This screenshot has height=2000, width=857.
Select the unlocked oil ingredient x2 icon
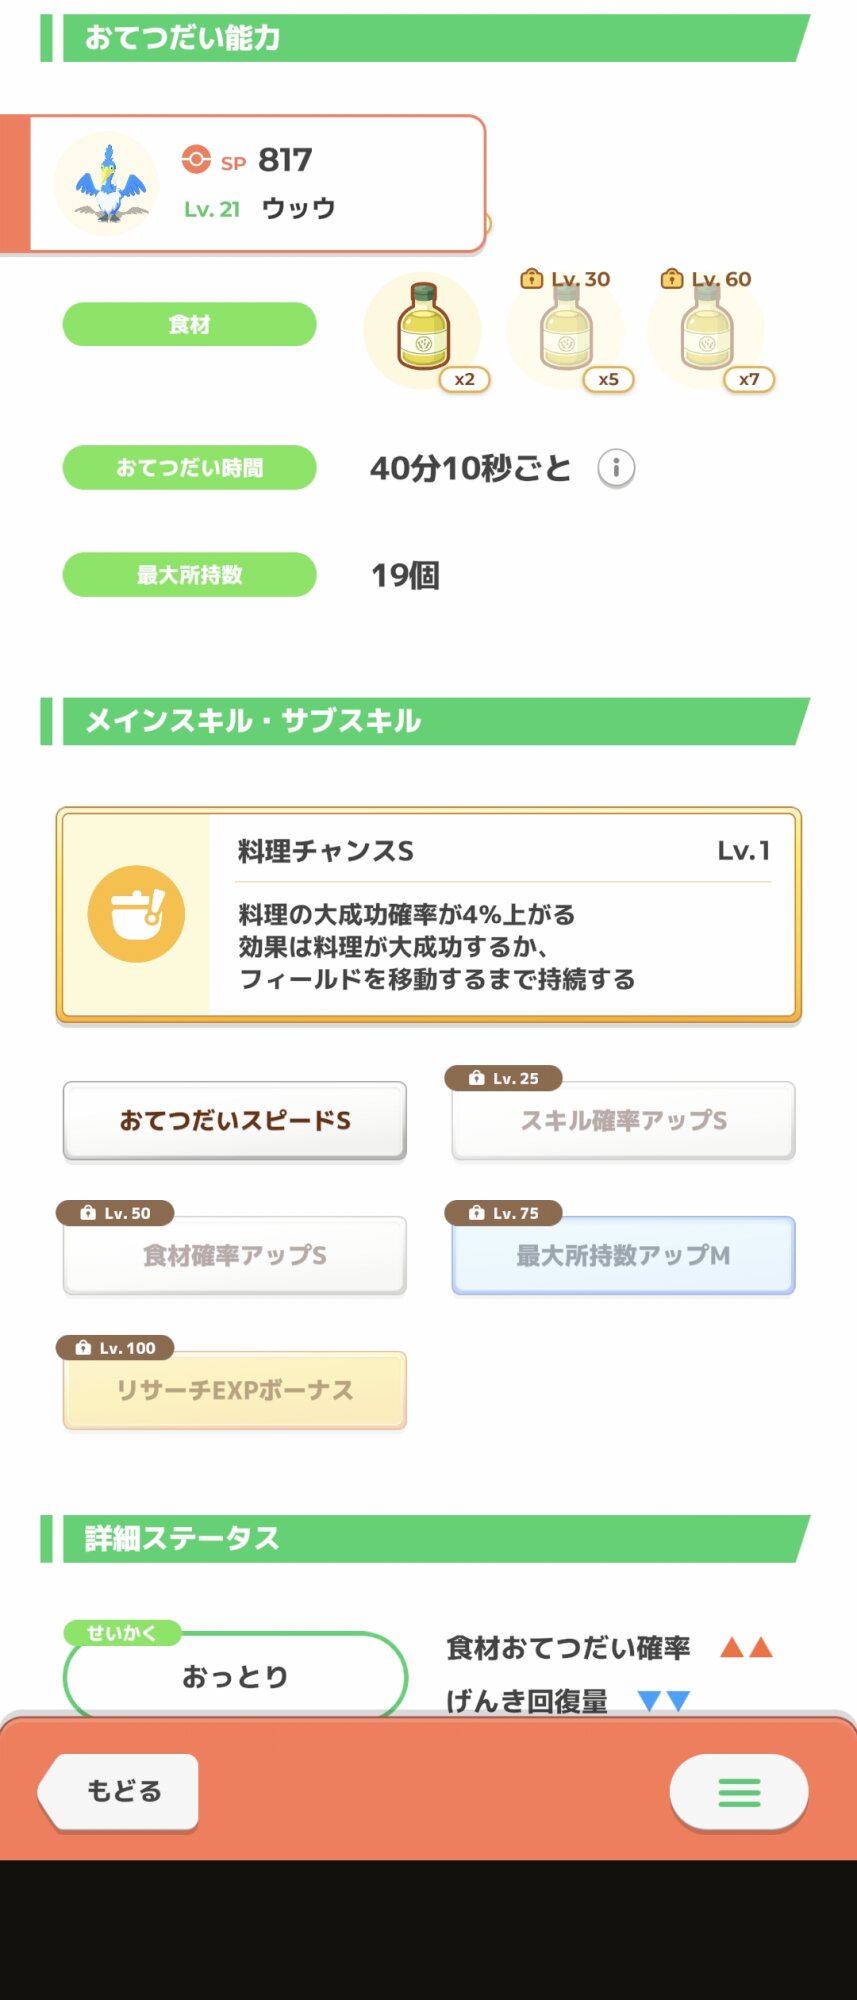click(423, 329)
